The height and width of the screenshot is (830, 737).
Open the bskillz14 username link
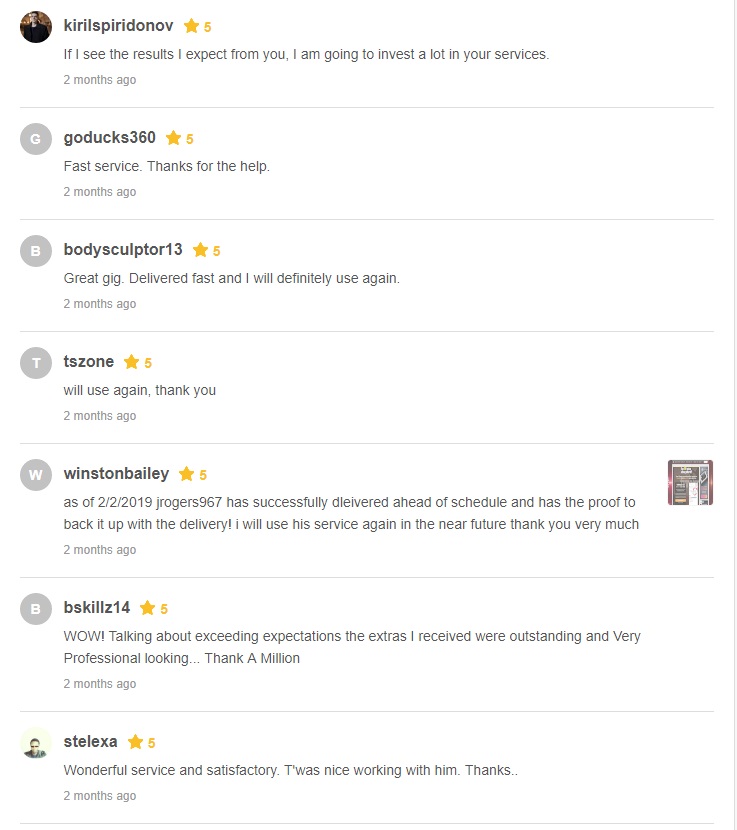point(97,608)
